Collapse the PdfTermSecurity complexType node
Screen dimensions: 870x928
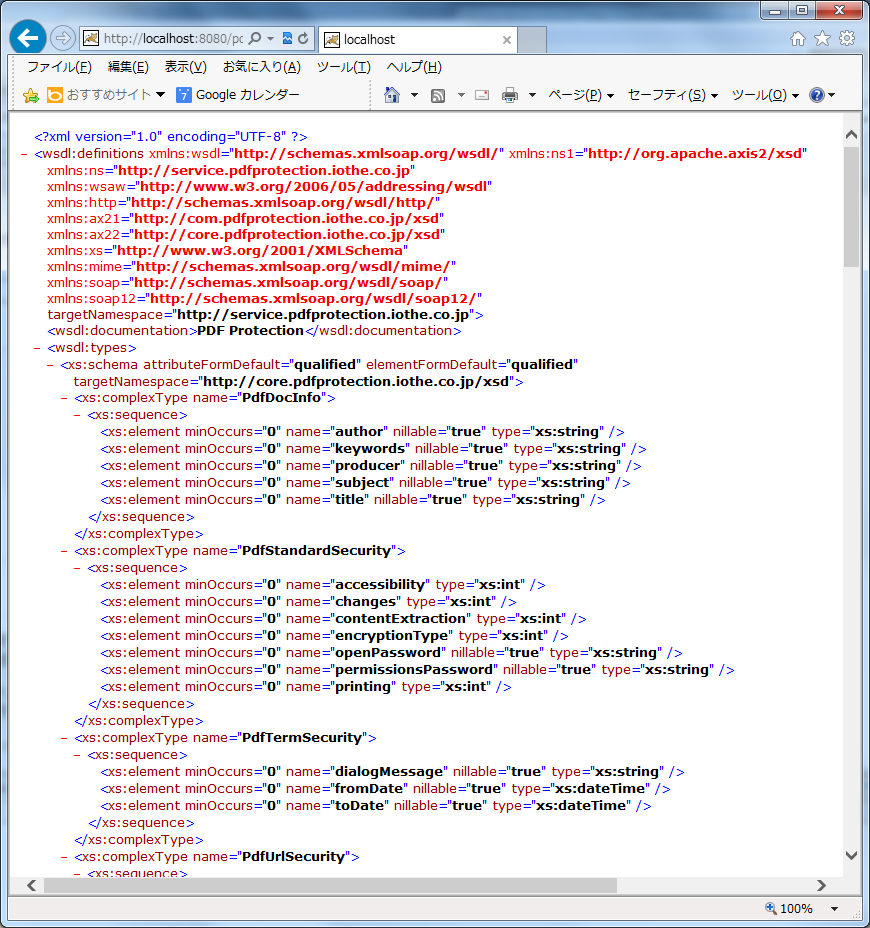coord(64,738)
